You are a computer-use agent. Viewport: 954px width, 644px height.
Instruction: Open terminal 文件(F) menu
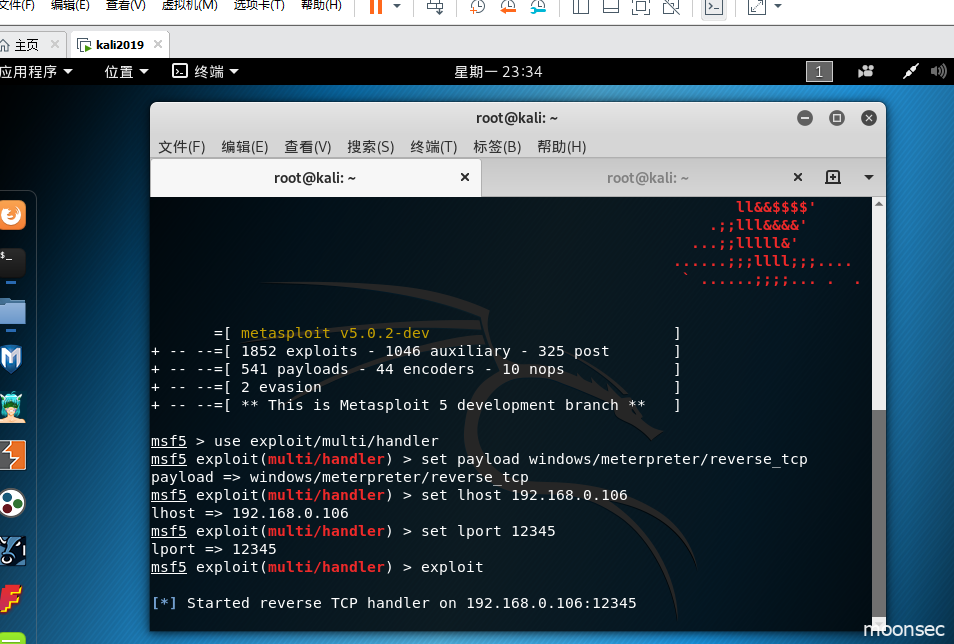(181, 147)
